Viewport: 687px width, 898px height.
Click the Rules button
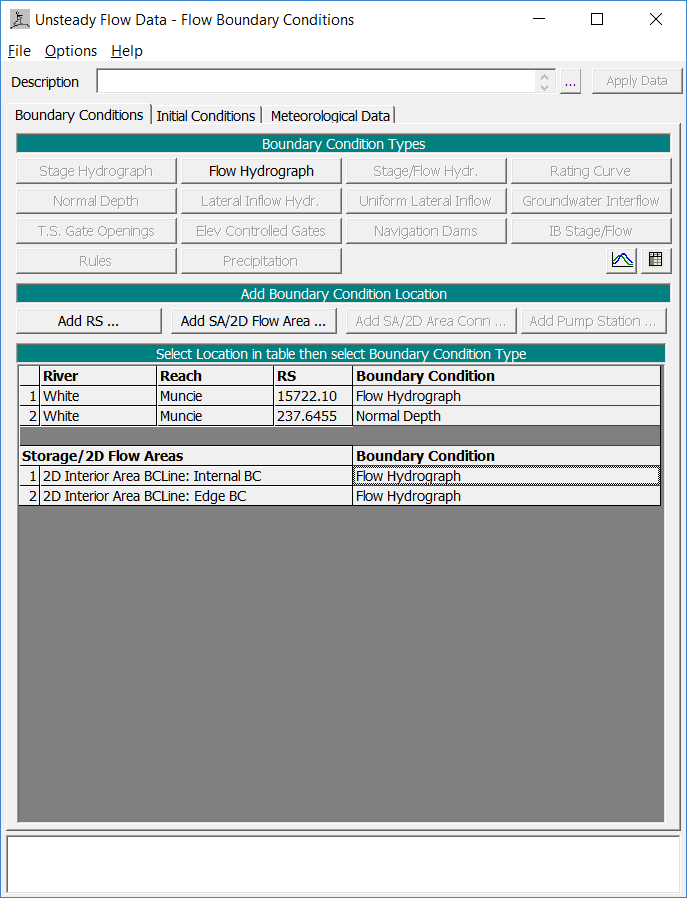point(96,261)
